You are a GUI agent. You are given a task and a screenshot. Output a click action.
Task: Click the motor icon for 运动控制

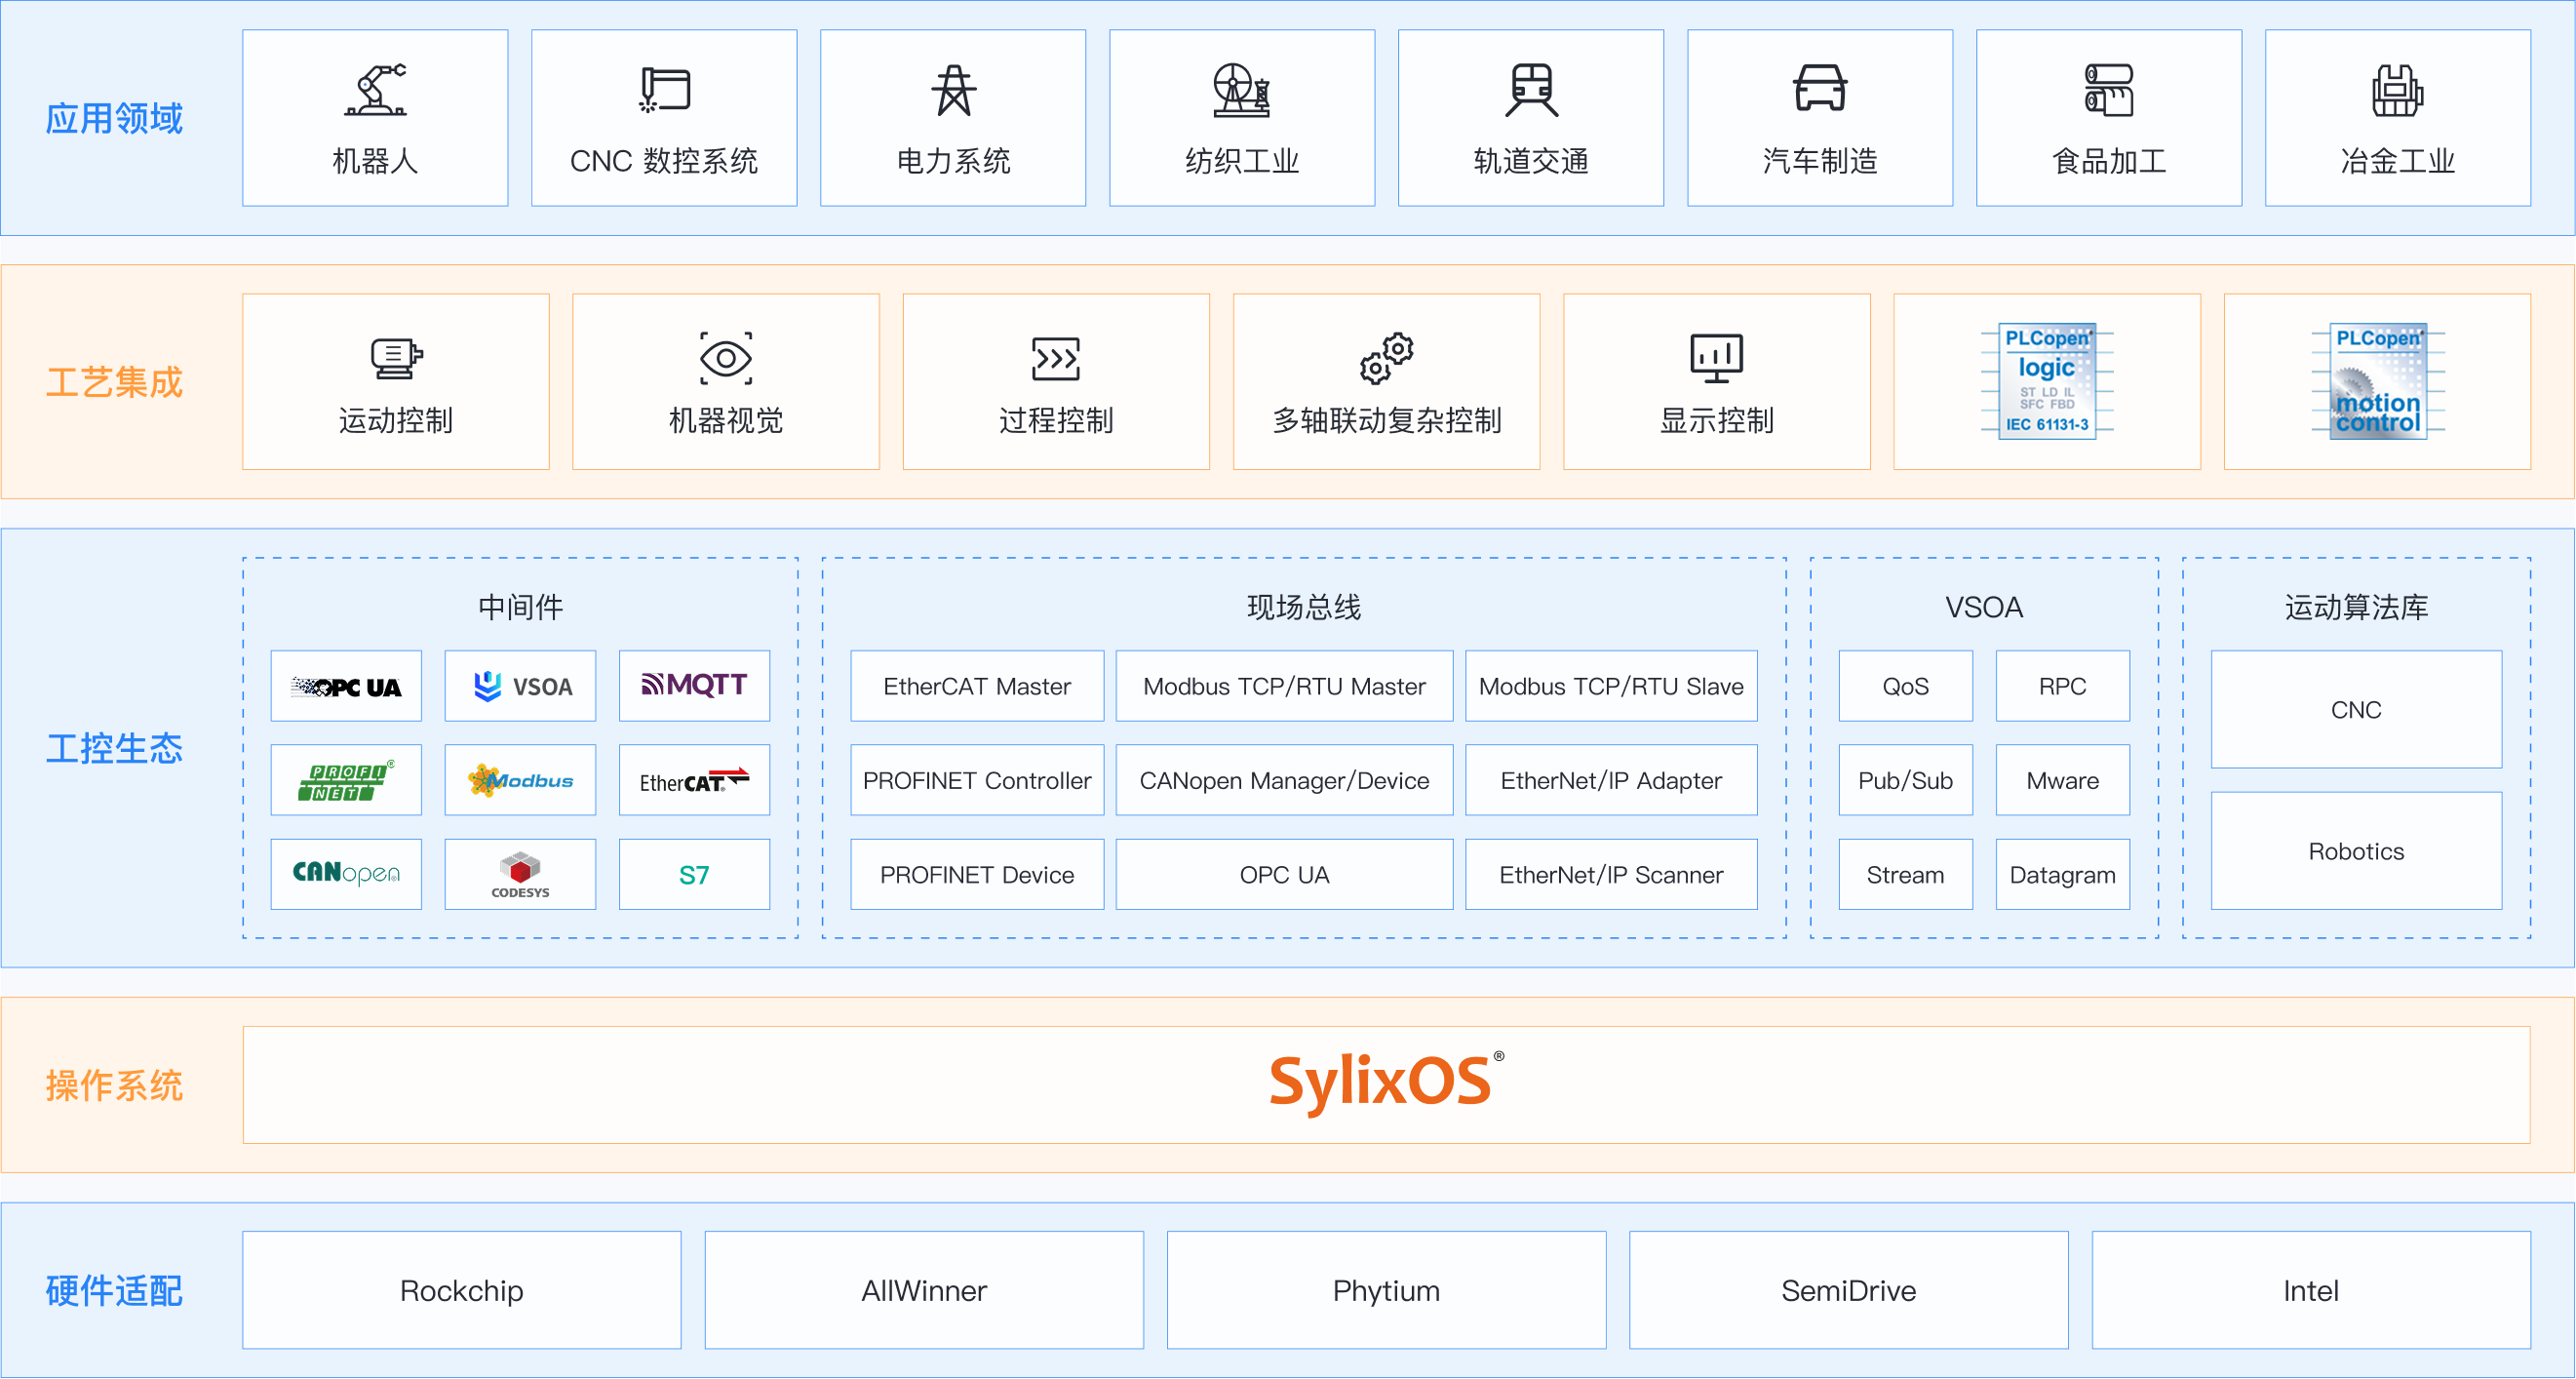(x=396, y=358)
